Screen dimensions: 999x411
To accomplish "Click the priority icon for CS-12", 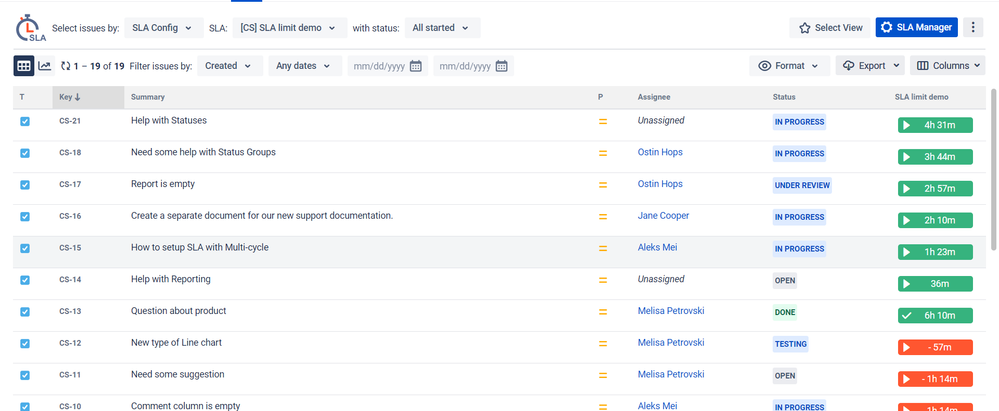I will coord(603,343).
